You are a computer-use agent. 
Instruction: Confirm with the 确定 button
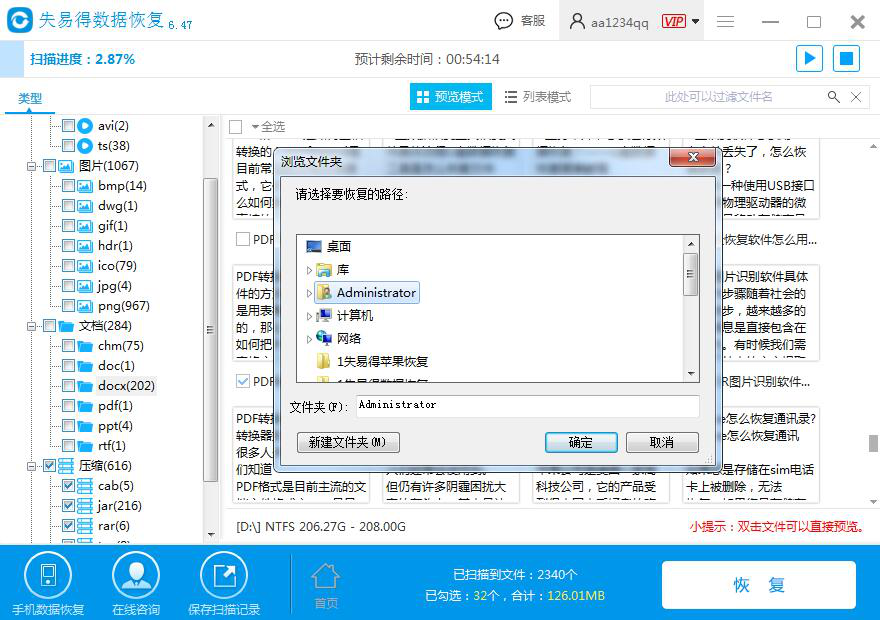coord(581,443)
